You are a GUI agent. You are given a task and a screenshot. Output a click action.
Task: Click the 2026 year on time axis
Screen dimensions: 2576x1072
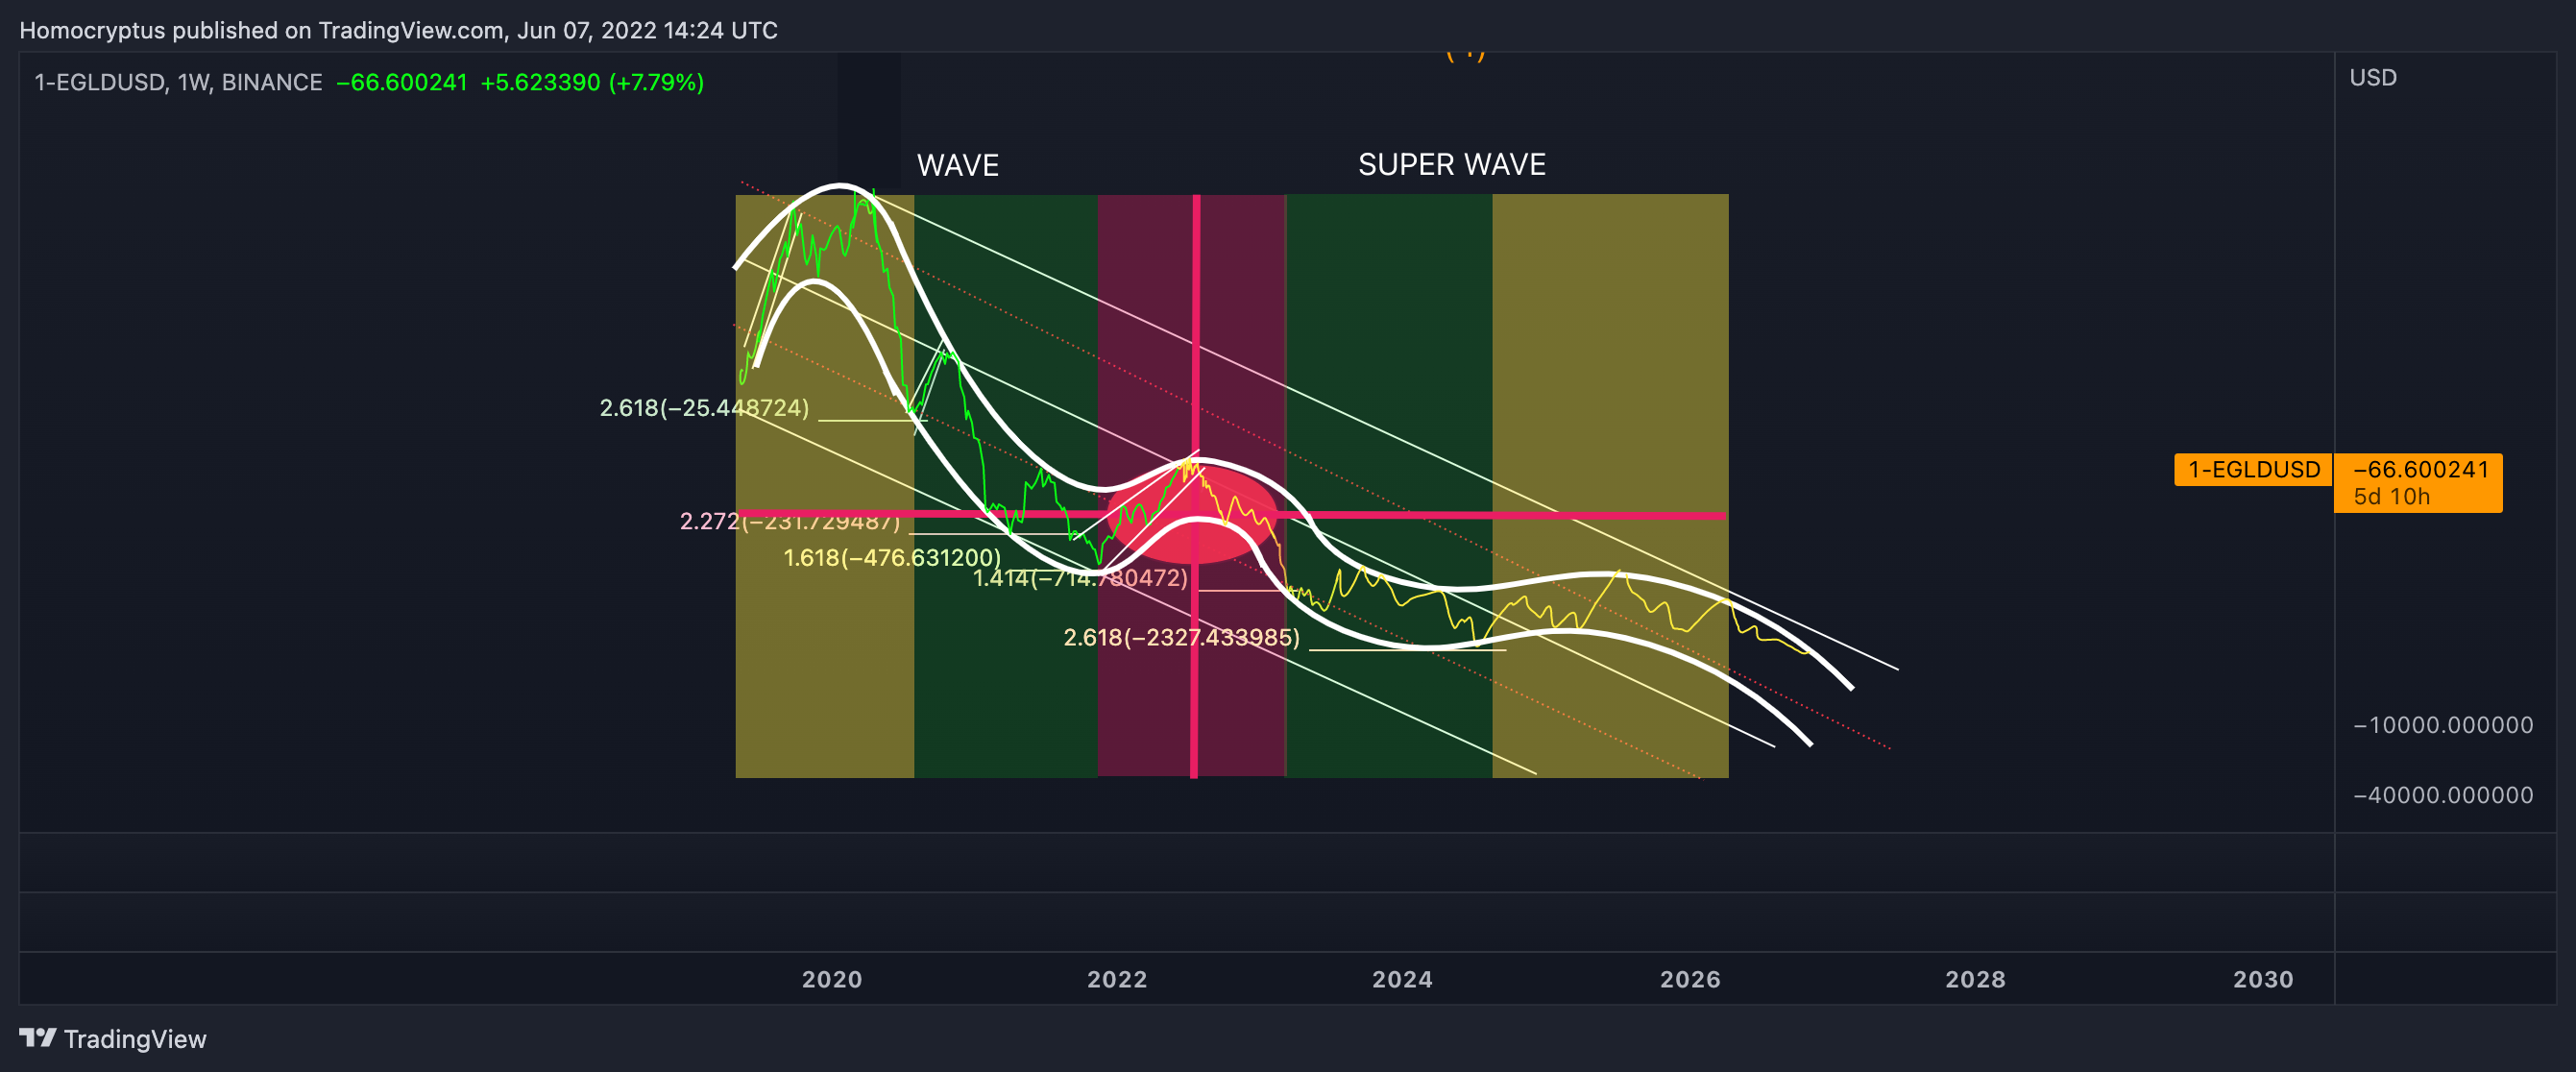coord(1690,979)
